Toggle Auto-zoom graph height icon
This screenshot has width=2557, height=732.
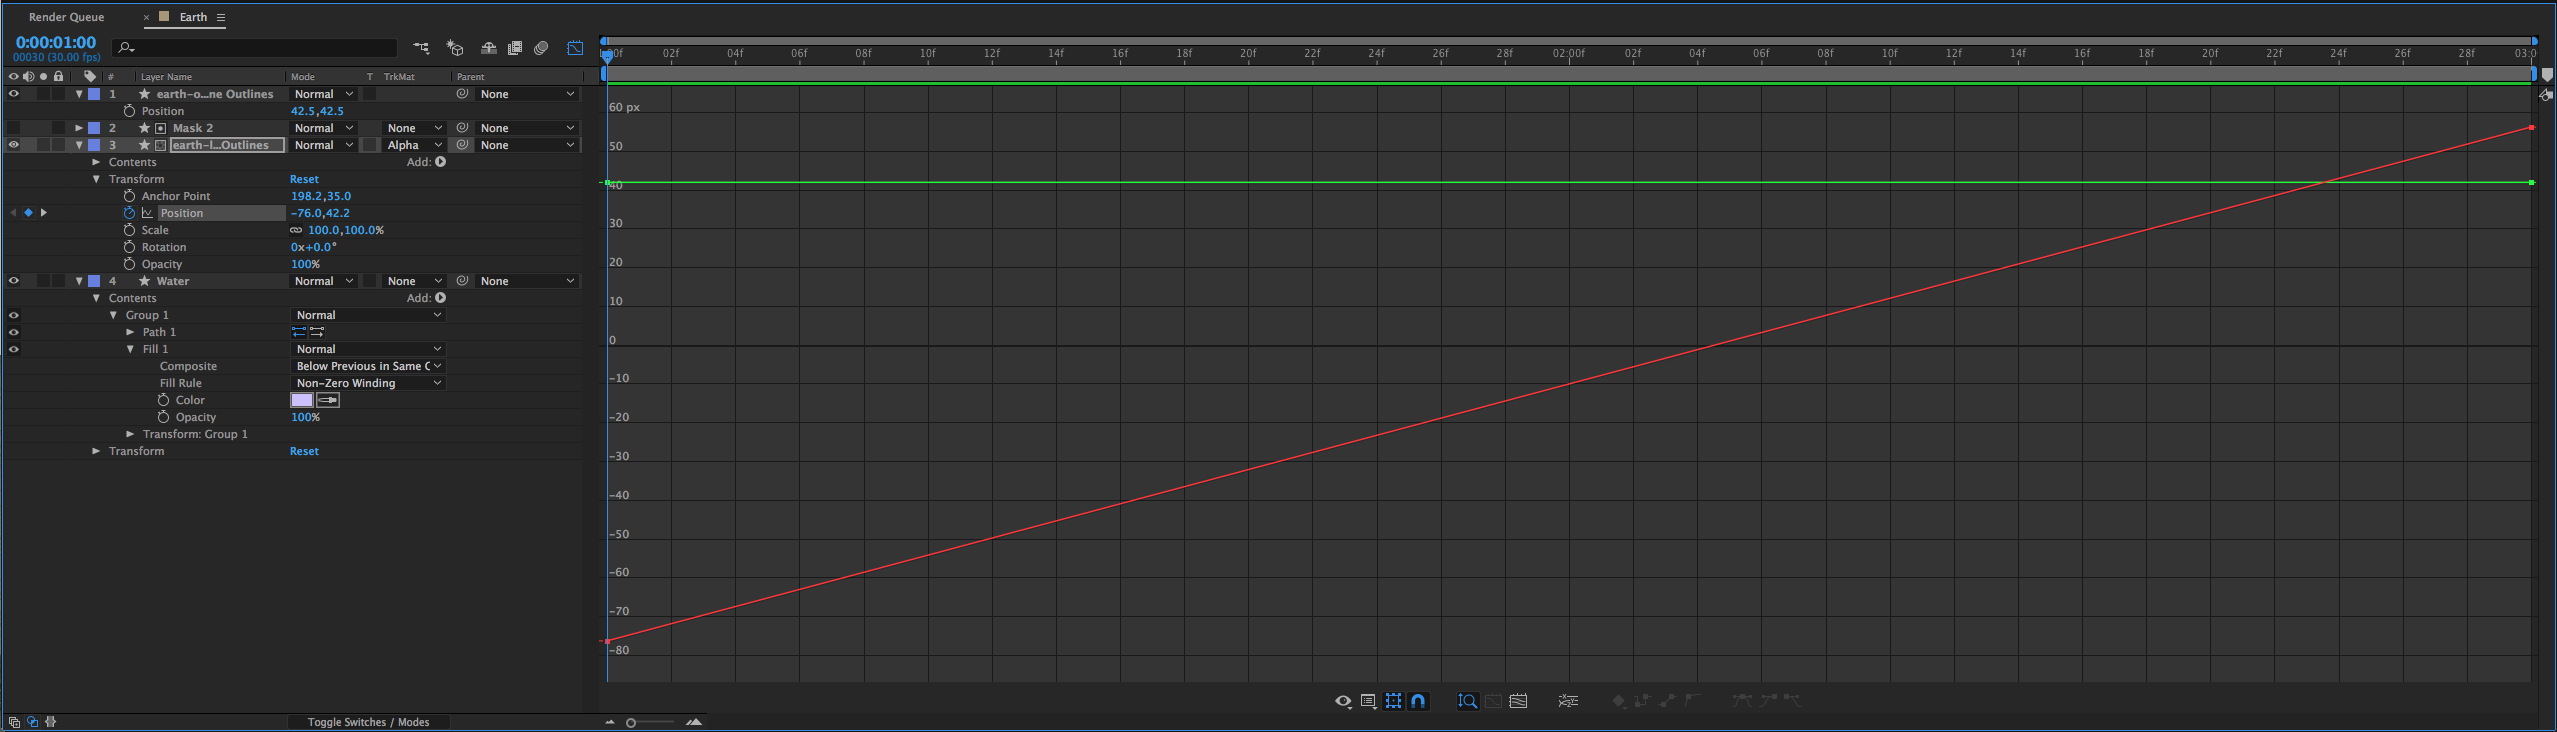click(1467, 701)
